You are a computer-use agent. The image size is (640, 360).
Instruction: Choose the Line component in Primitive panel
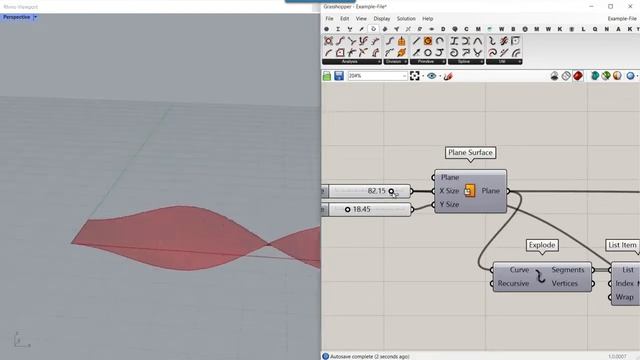click(x=416, y=41)
